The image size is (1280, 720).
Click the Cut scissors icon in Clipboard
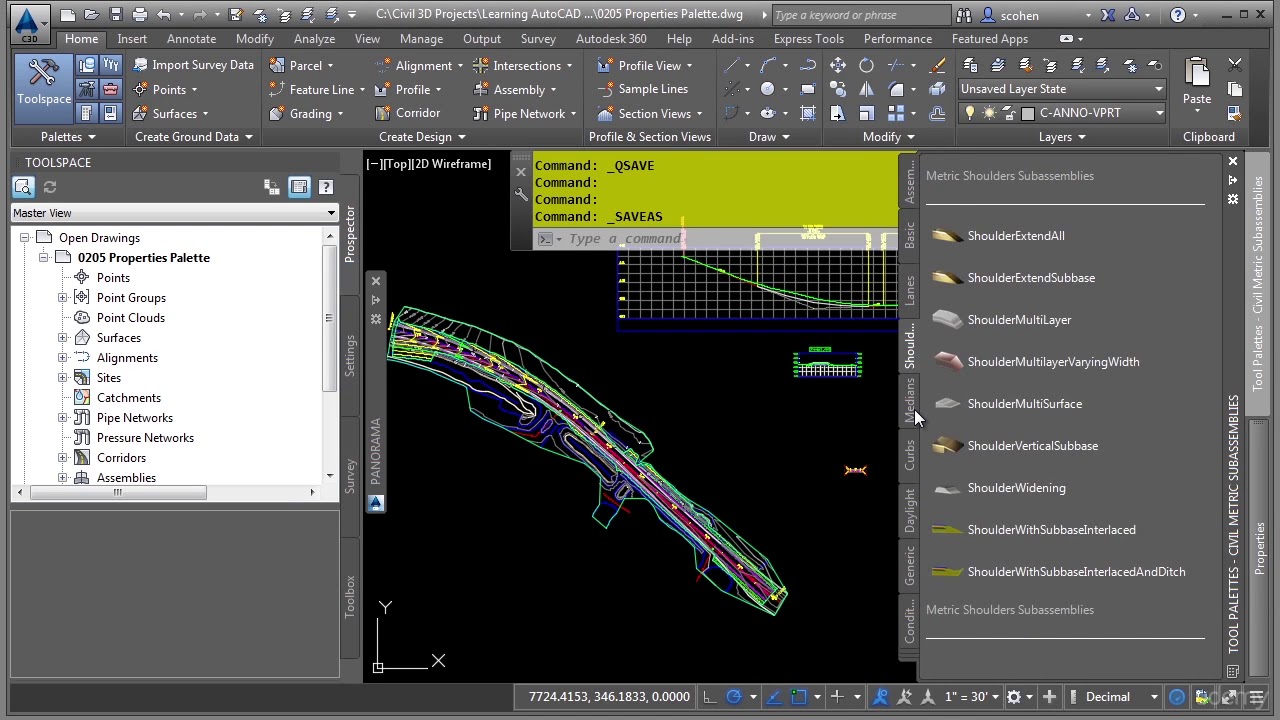(1235, 66)
